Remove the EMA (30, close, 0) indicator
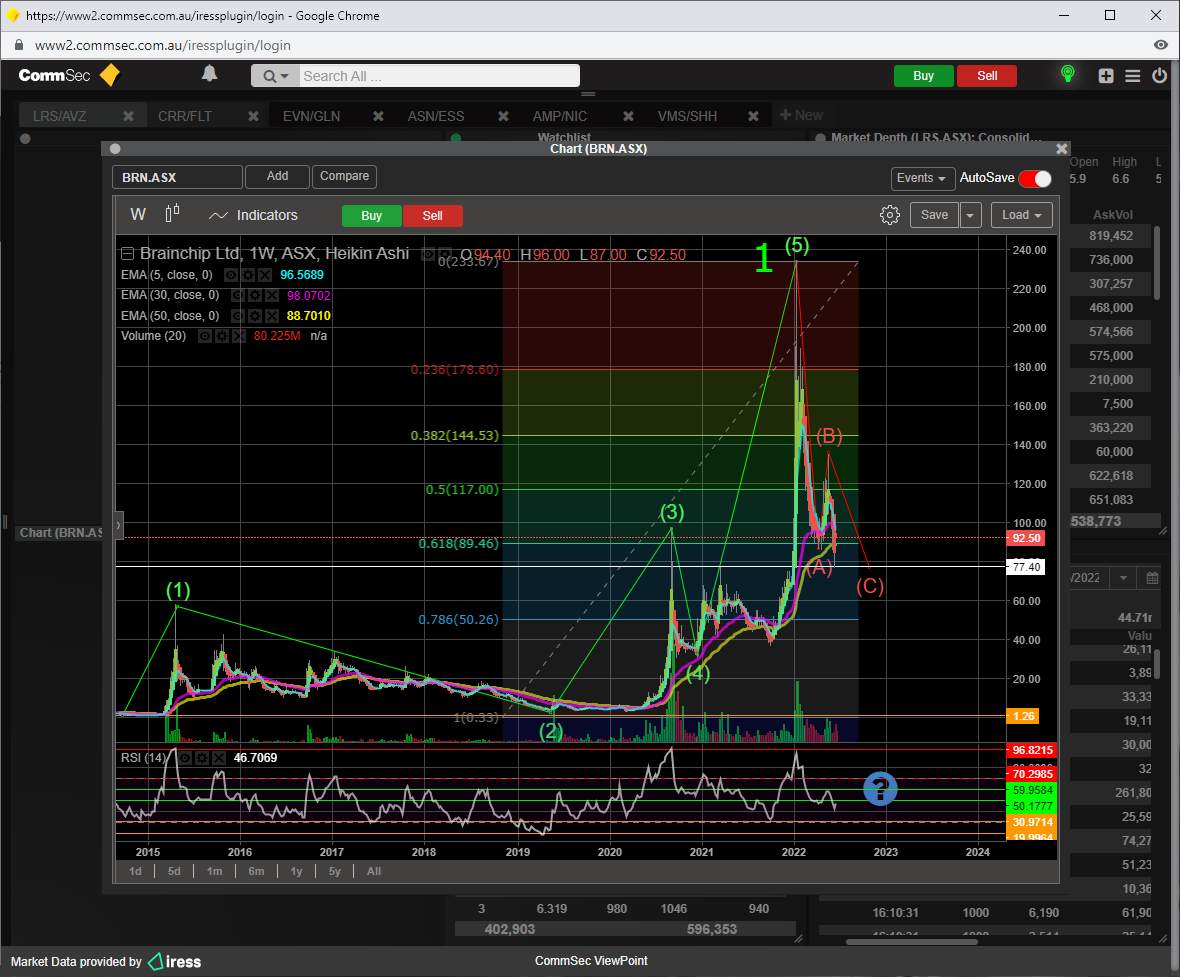 click(x=272, y=296)
